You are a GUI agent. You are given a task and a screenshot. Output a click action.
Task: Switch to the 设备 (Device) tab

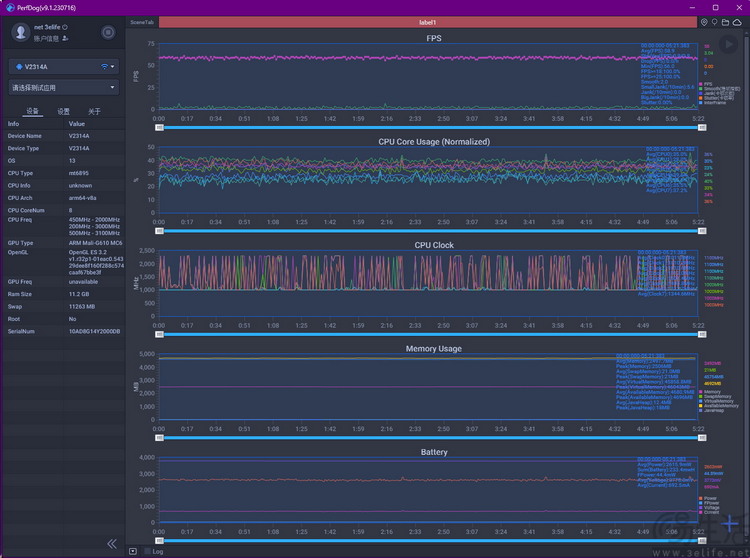[x=33, y=111]
